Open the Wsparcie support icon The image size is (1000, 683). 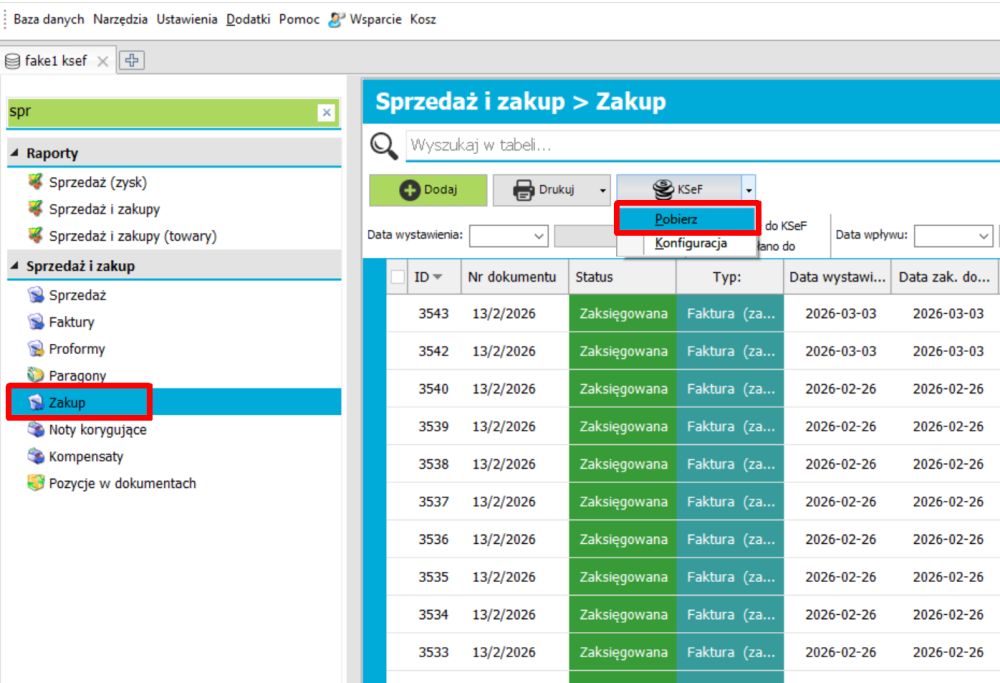[337, 19]
